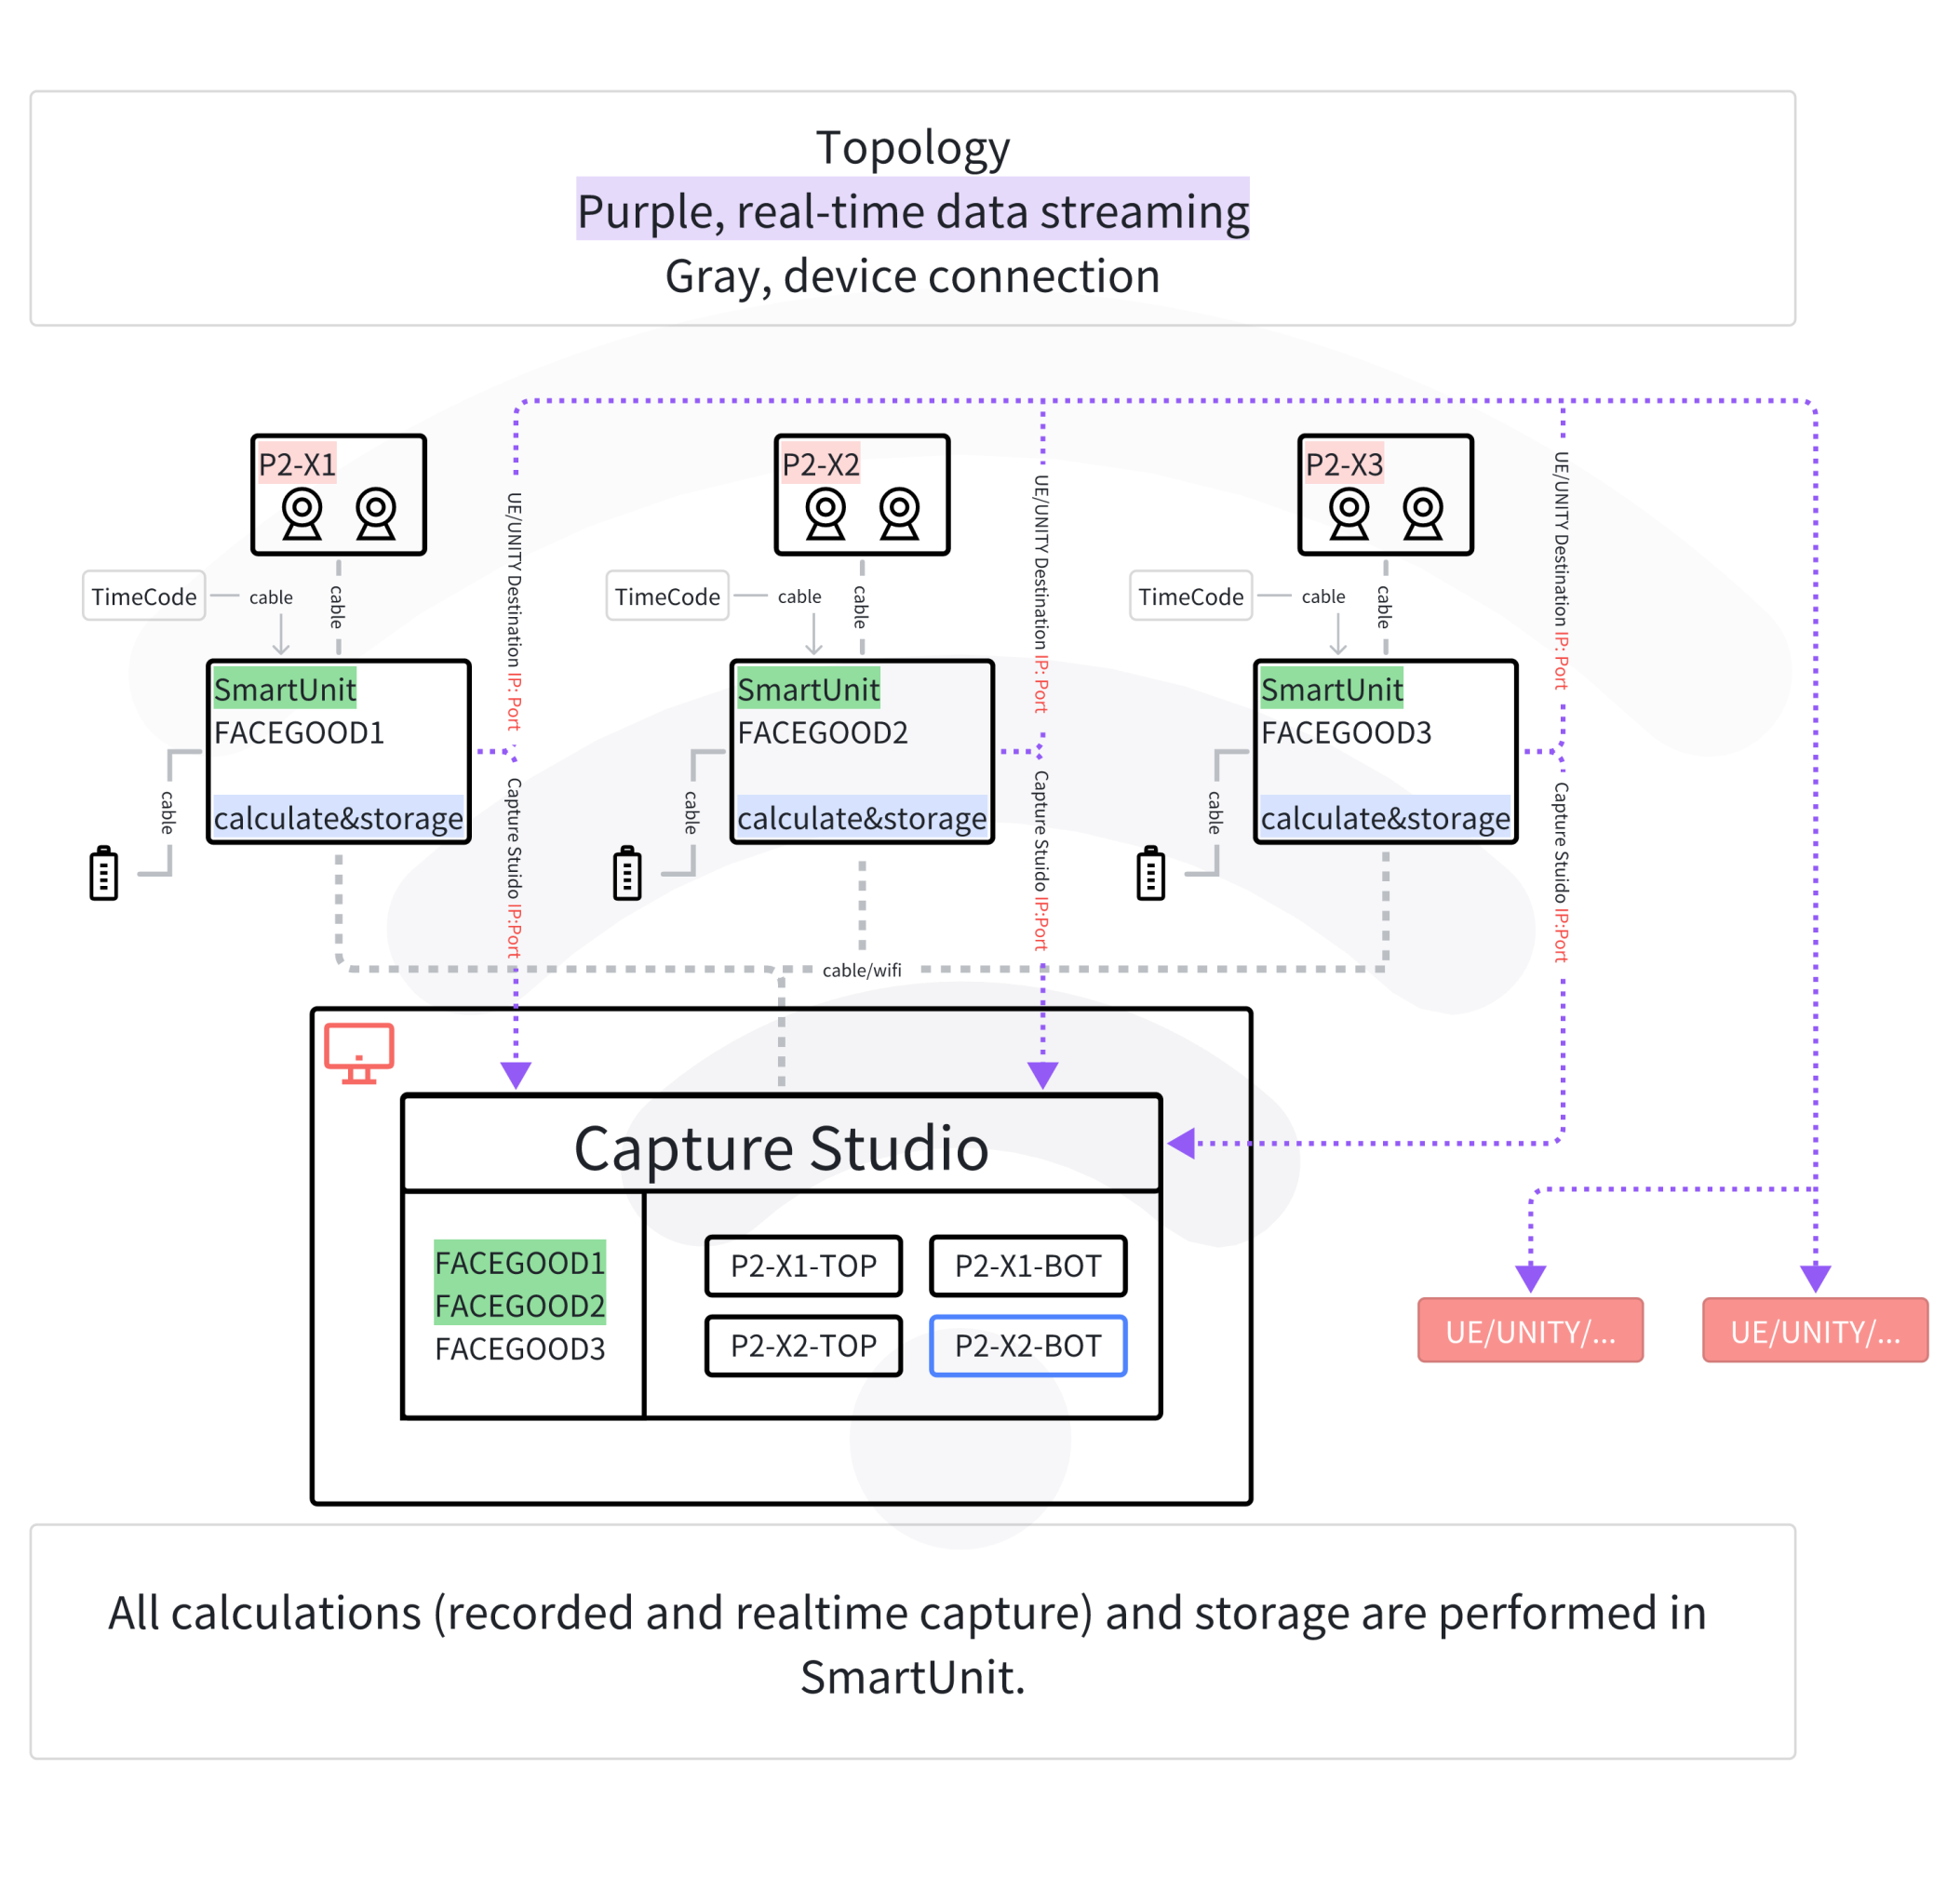
Task: Open the P2-X2-TOP view
Action: click(803, 1346)
